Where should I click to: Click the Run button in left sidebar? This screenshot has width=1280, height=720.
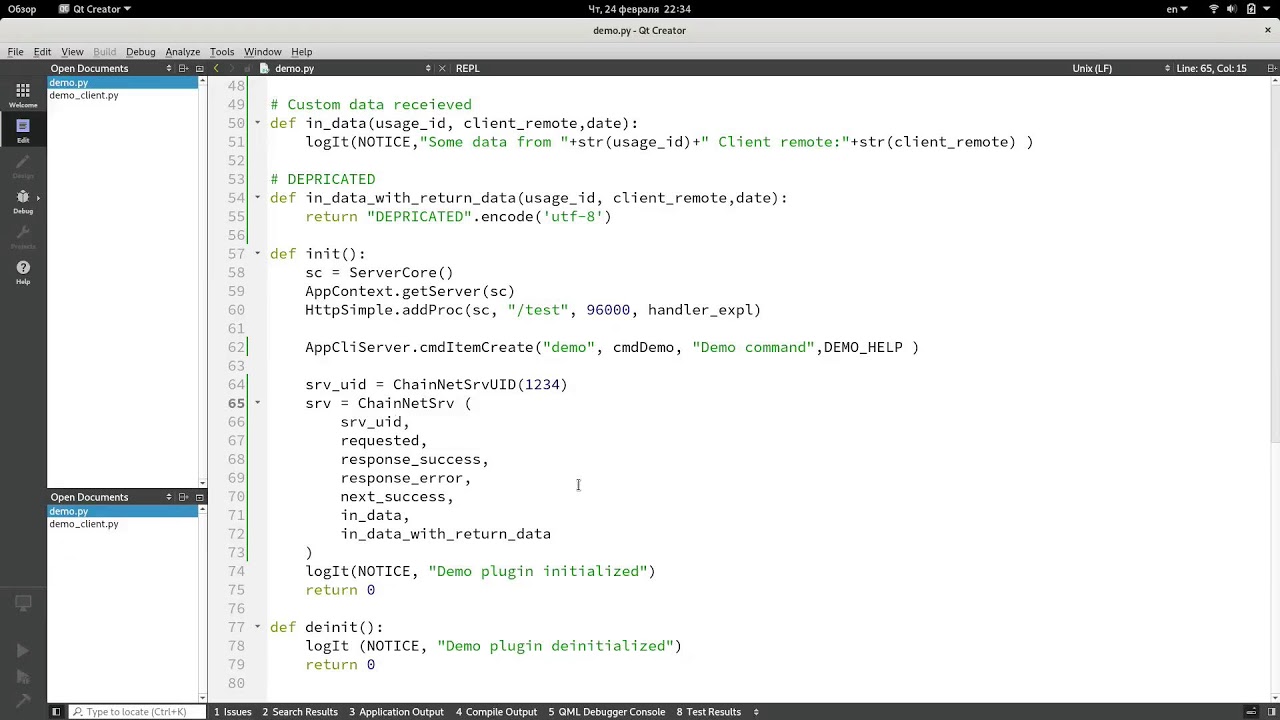(23, 650)
